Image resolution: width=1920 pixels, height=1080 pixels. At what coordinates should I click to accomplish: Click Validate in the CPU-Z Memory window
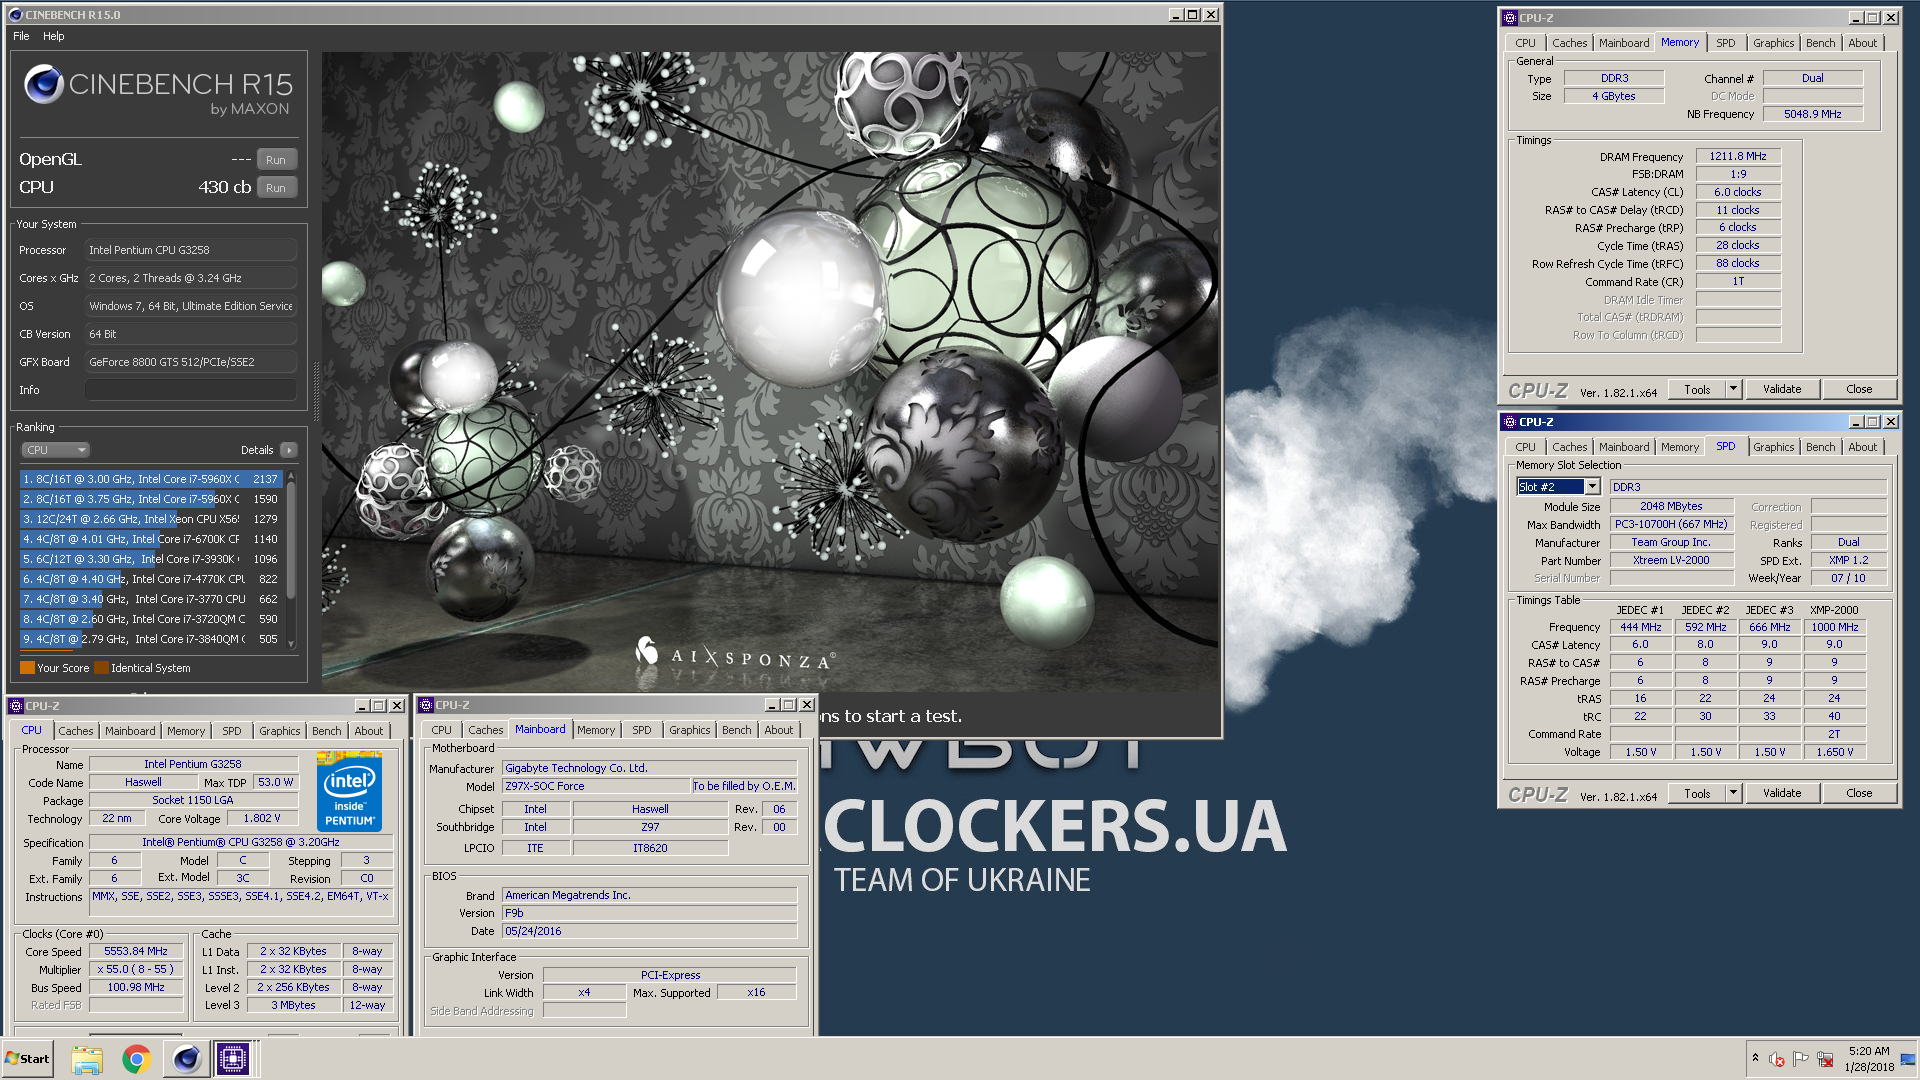(1782, 389)
